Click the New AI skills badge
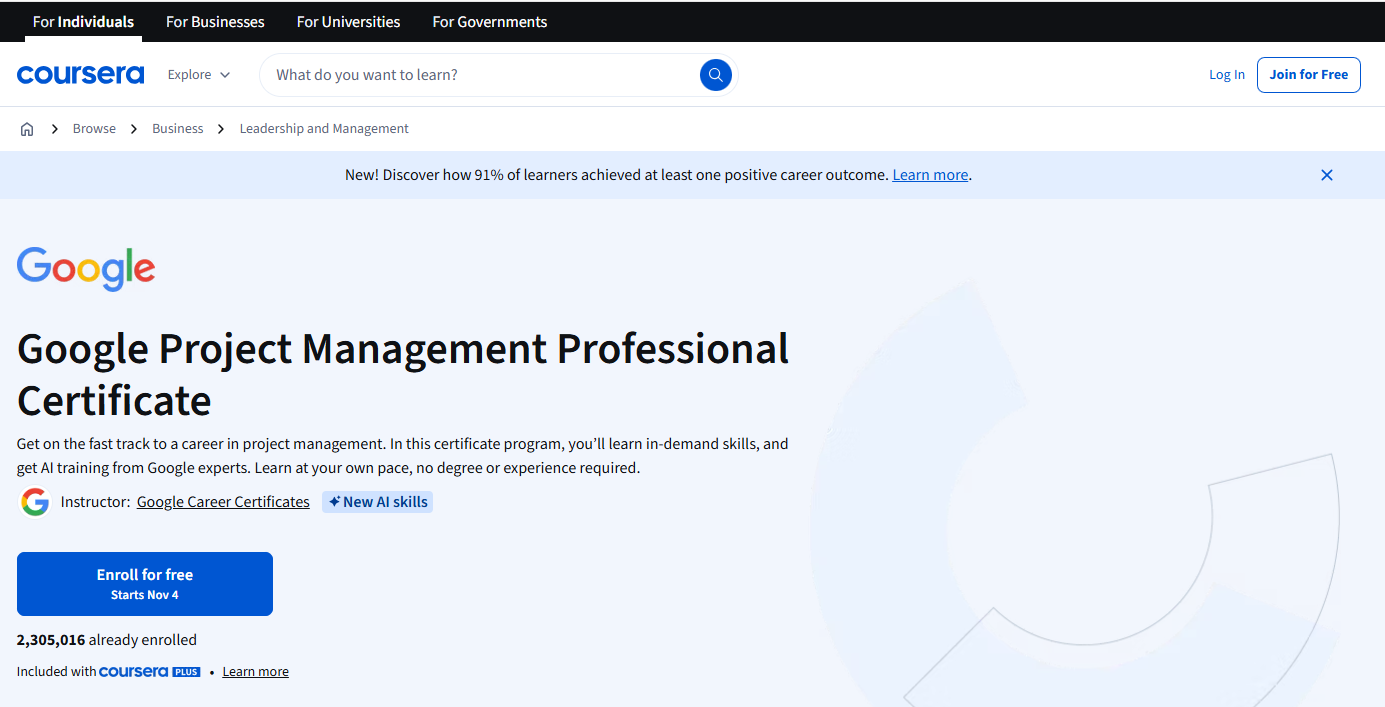Viewport: 1385px width, 707px height. [x=377, y=501]
